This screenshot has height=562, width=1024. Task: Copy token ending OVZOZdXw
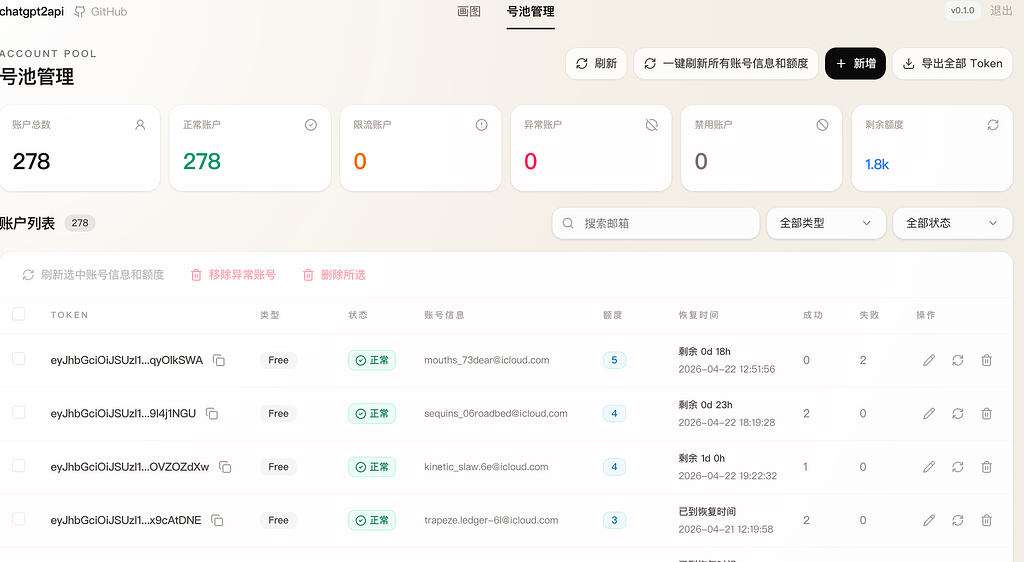[225, 467]
